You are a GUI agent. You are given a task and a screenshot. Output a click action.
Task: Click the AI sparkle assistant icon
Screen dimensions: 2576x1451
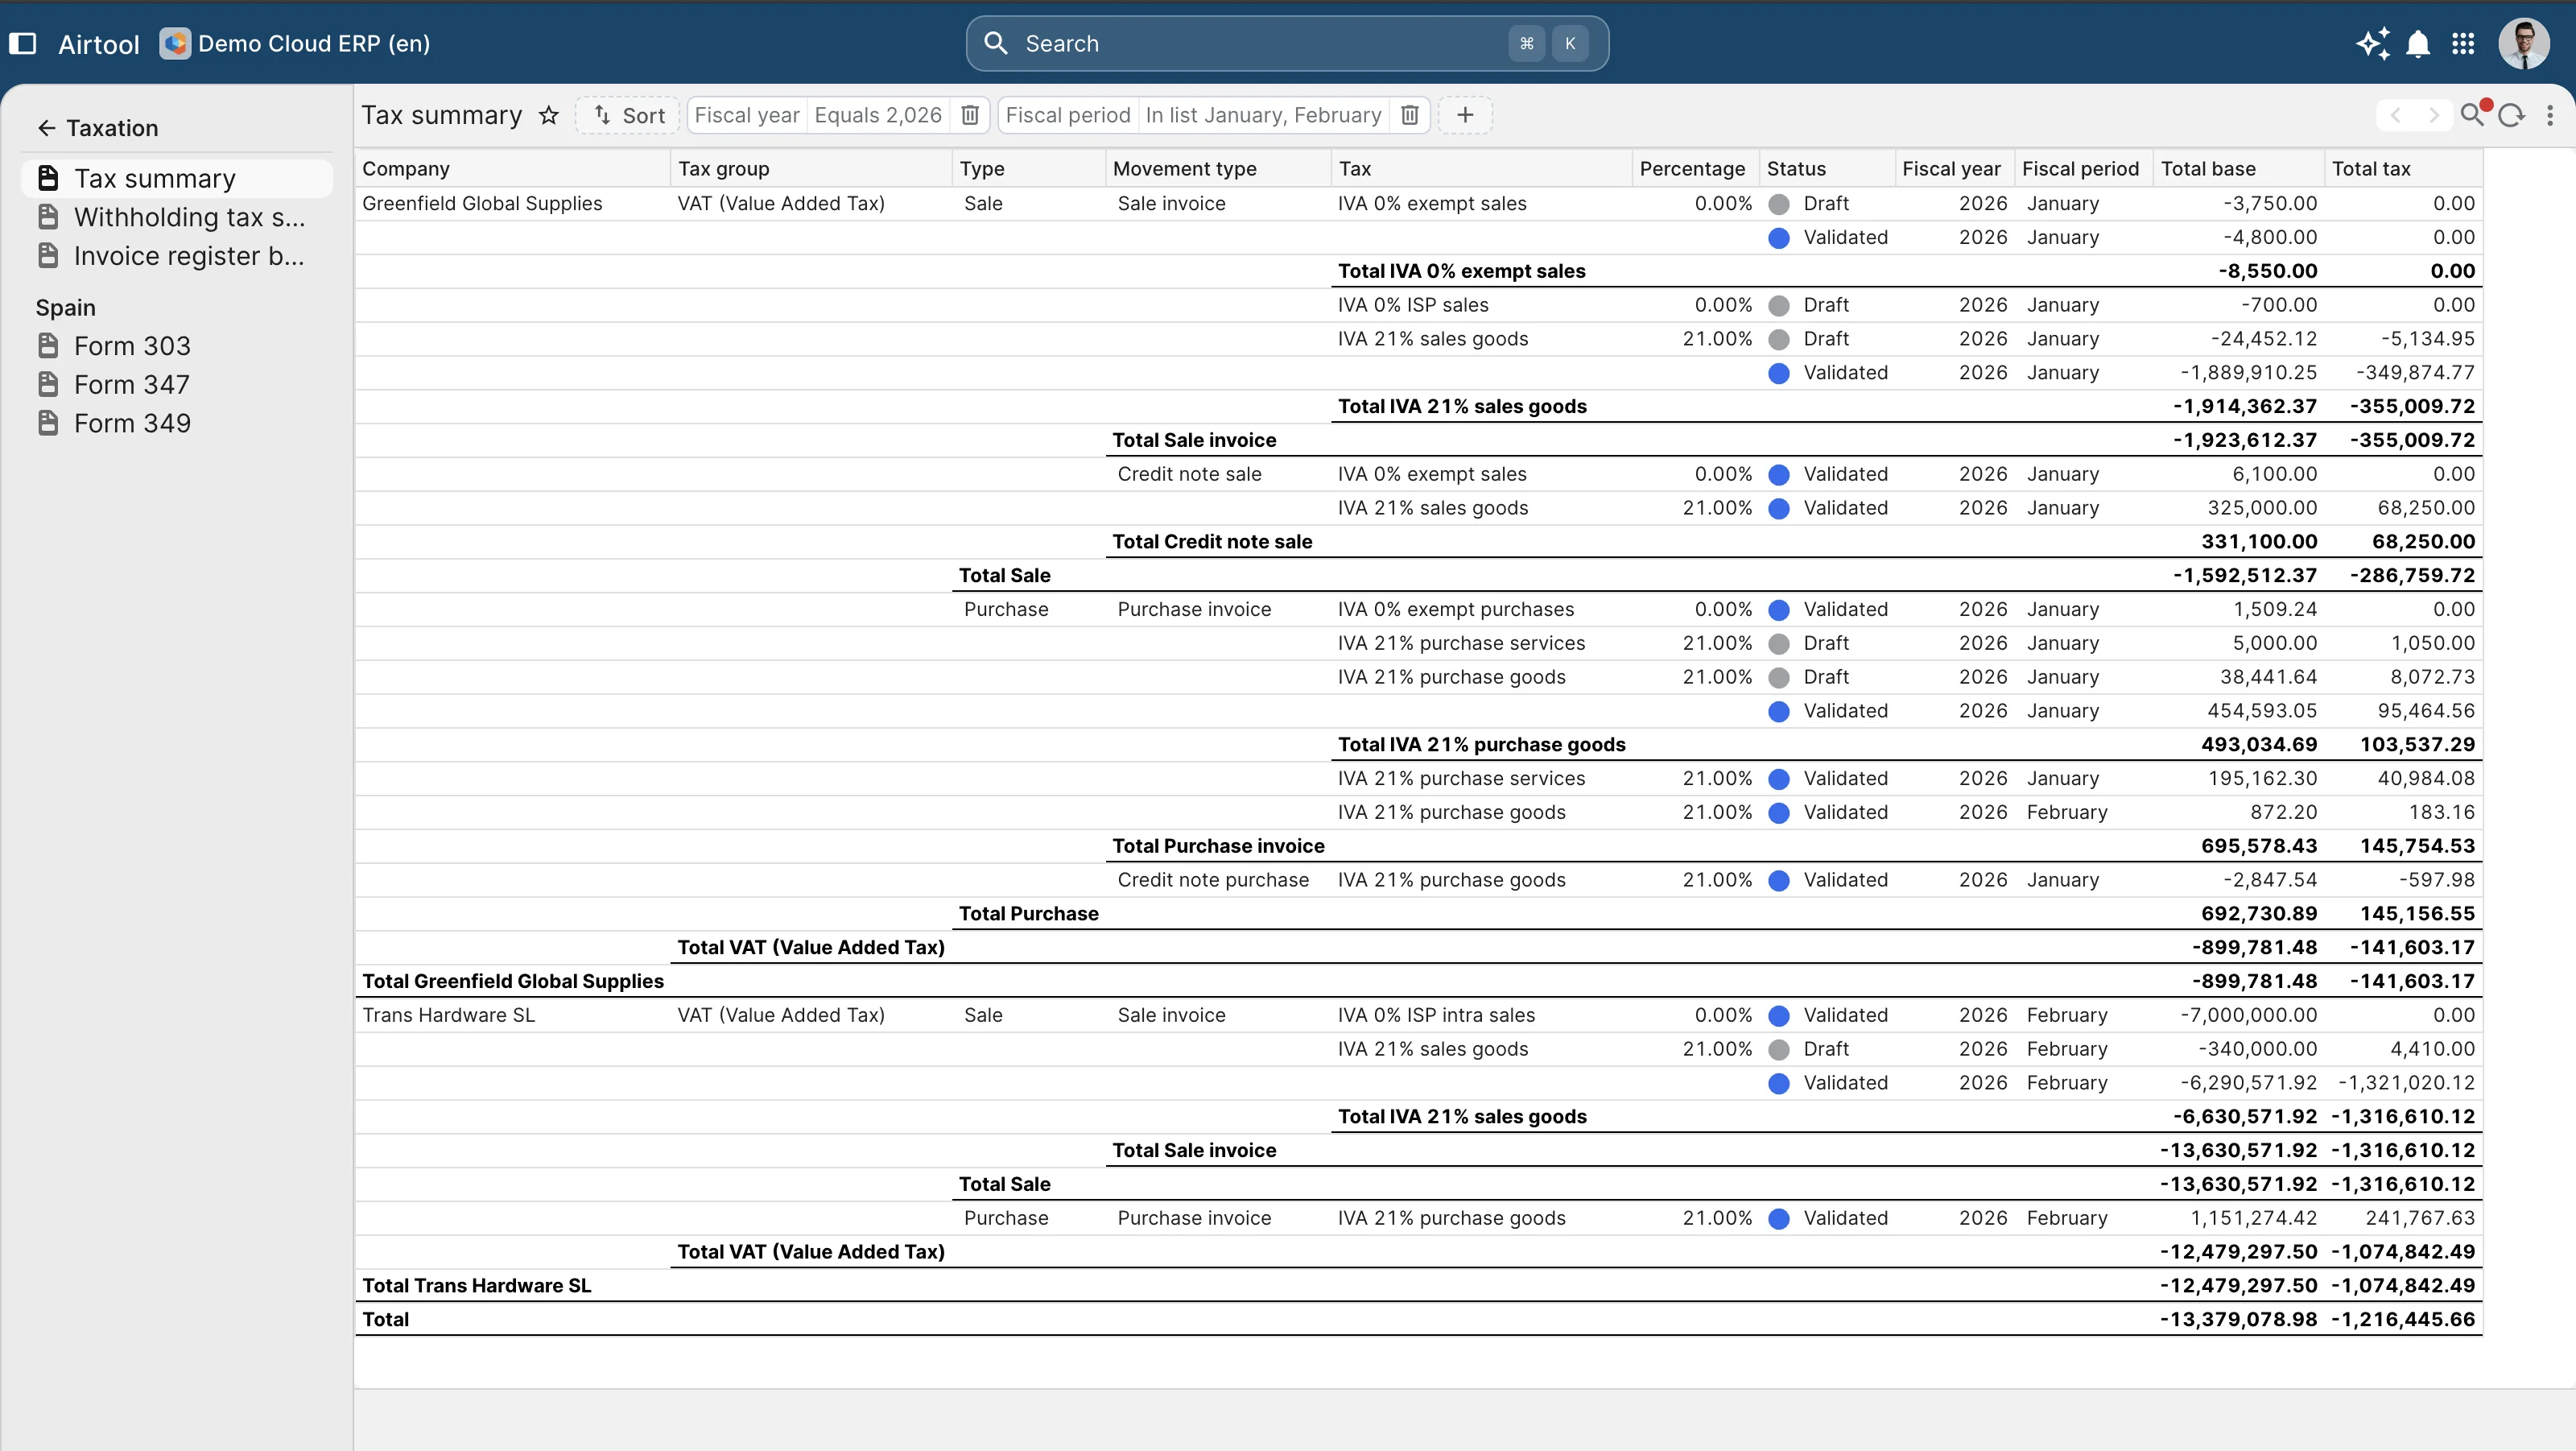(x=2373, y=43)
